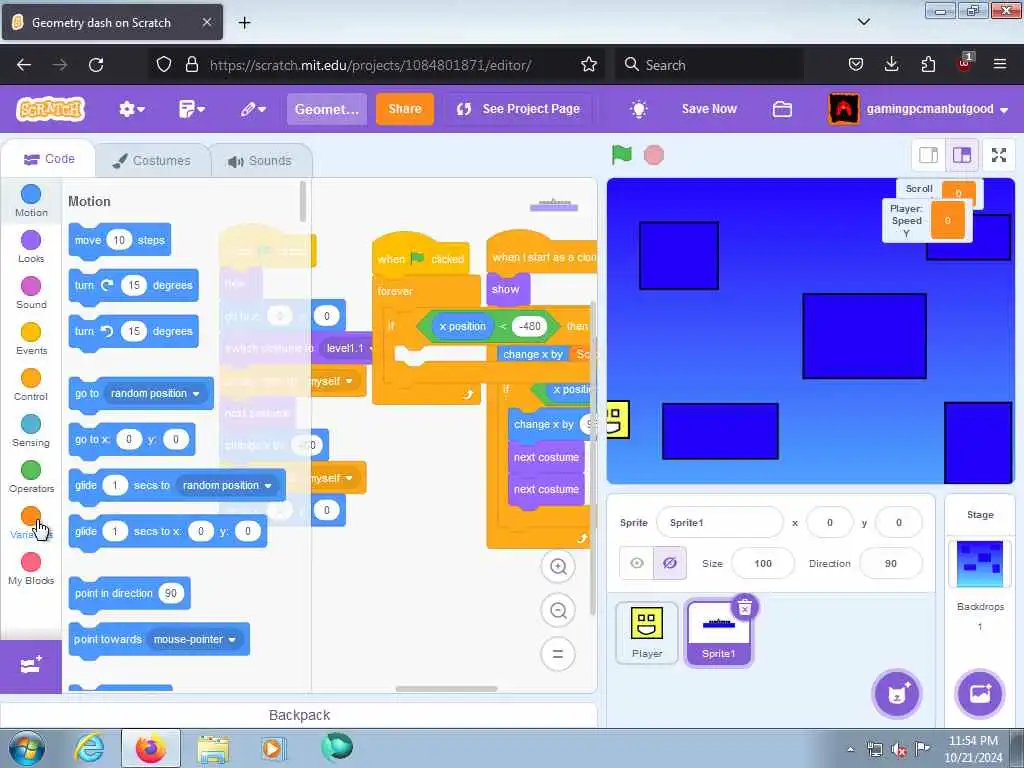
Task: Open the Edit pencil menu
Action: click(x=253, y=109)
